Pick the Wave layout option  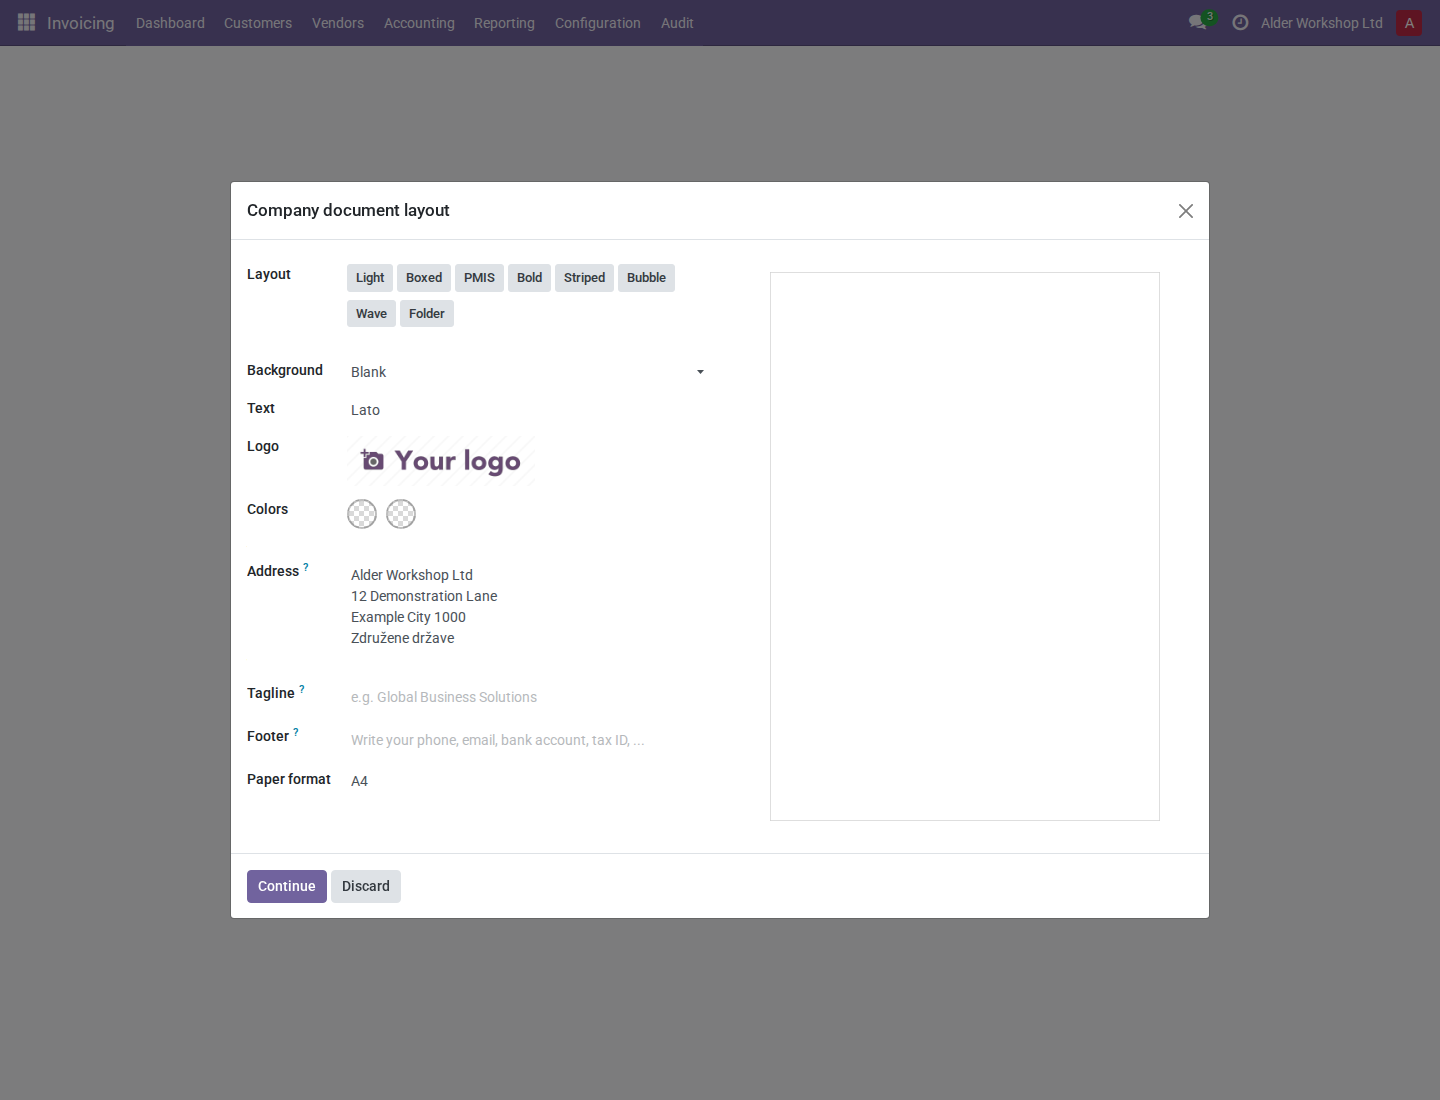371,314
